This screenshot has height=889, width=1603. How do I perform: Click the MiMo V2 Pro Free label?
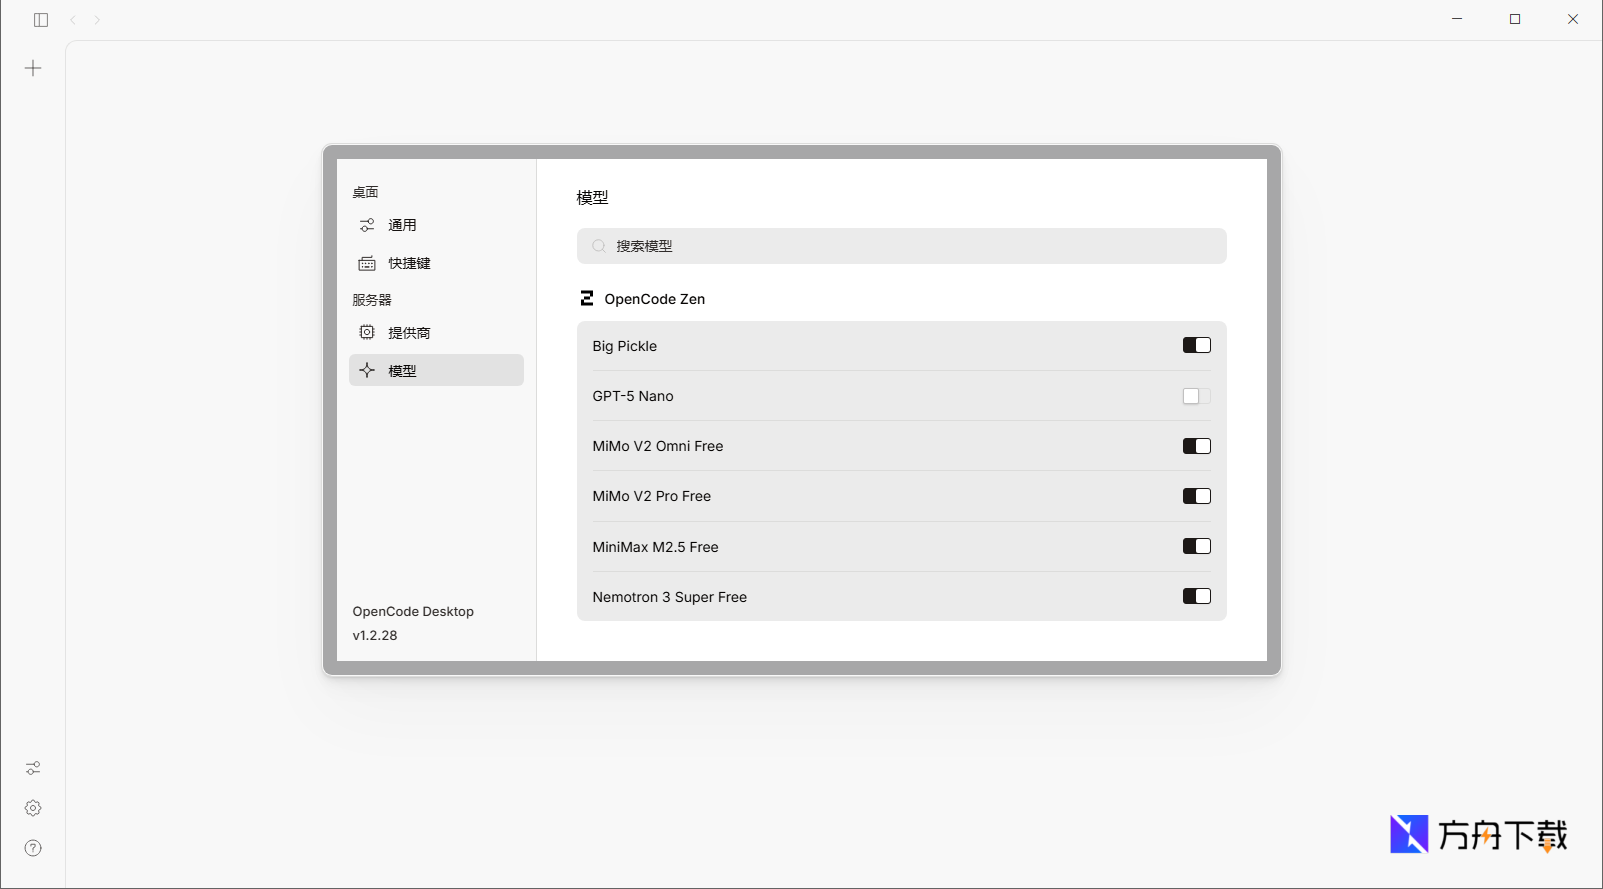(652, 496)
